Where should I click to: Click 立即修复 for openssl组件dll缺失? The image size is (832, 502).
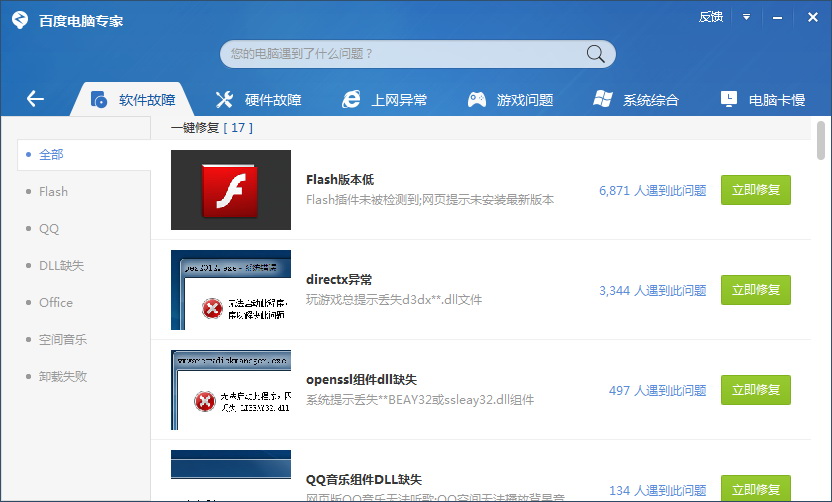(756, 390)
